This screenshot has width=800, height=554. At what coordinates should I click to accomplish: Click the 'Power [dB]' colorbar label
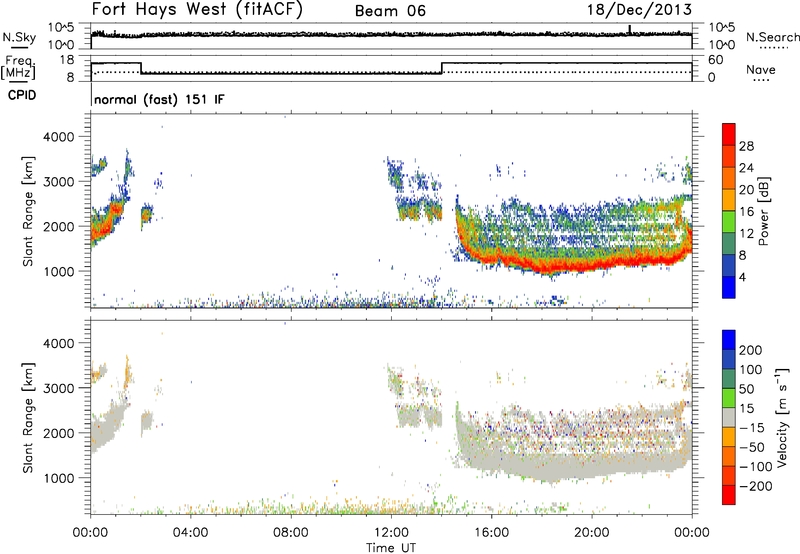tap(763, 211)
